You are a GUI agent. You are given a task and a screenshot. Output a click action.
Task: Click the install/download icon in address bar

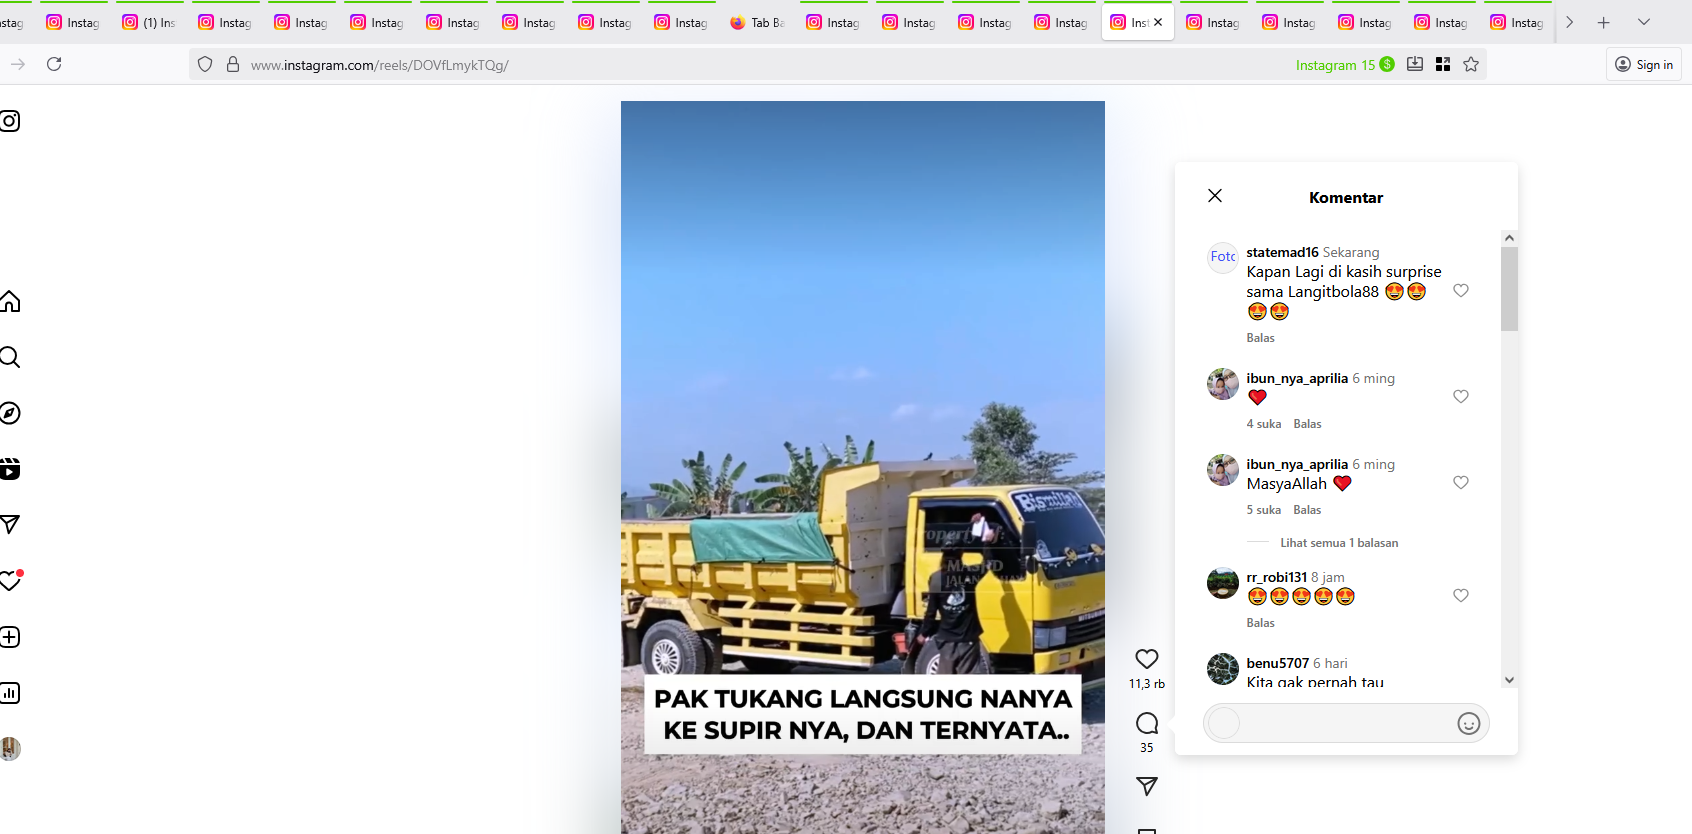click(1415, 64)
